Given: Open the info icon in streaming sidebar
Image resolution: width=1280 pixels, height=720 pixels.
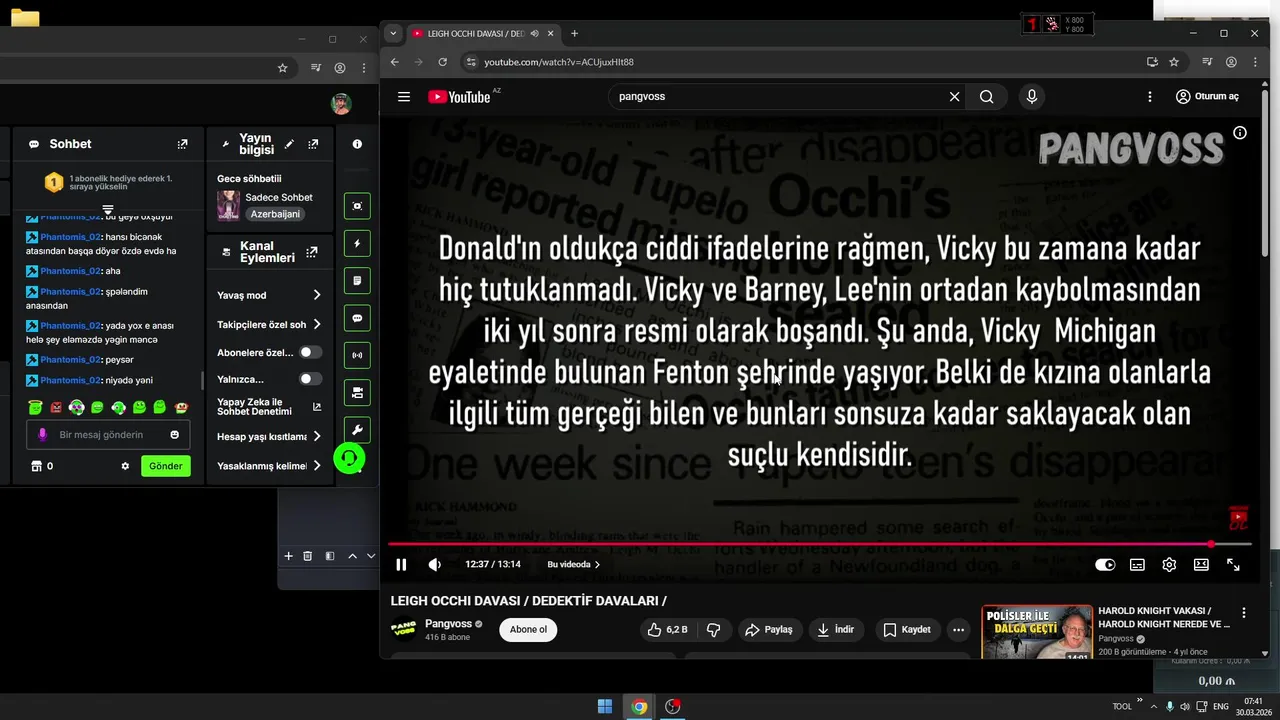Looking at the screenshot, I should coord(357,144).
